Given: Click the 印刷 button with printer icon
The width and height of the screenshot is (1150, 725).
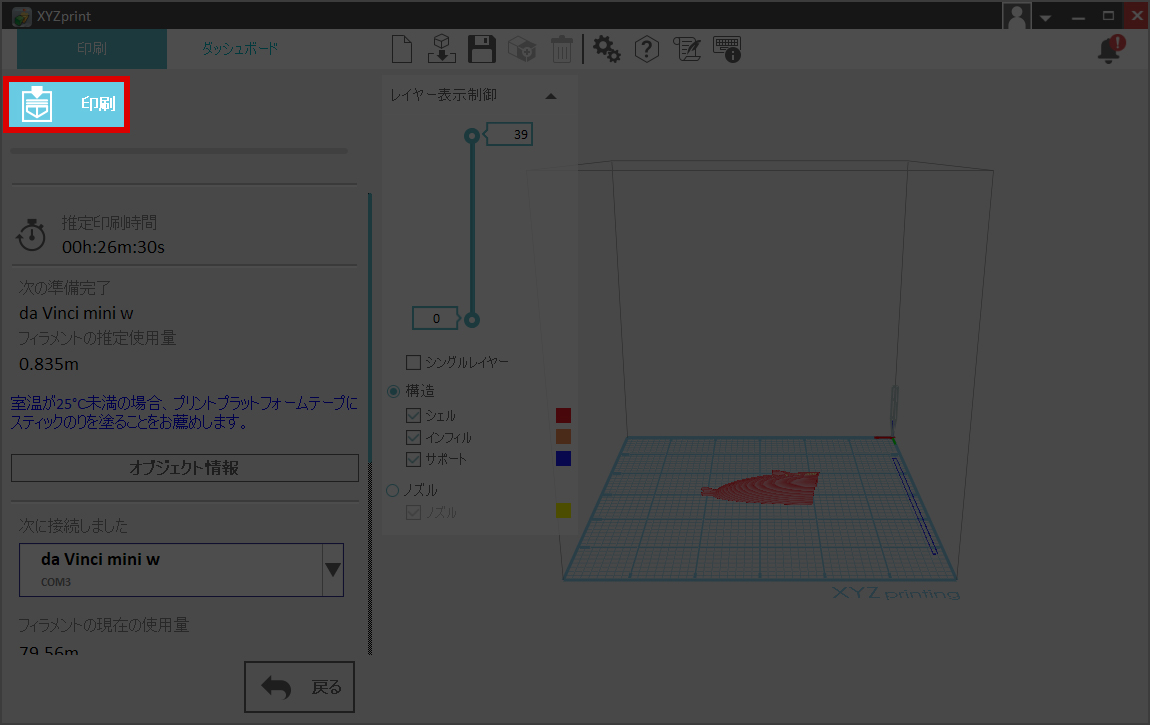Looking at the screenshot, I should [x=67, y=104].
